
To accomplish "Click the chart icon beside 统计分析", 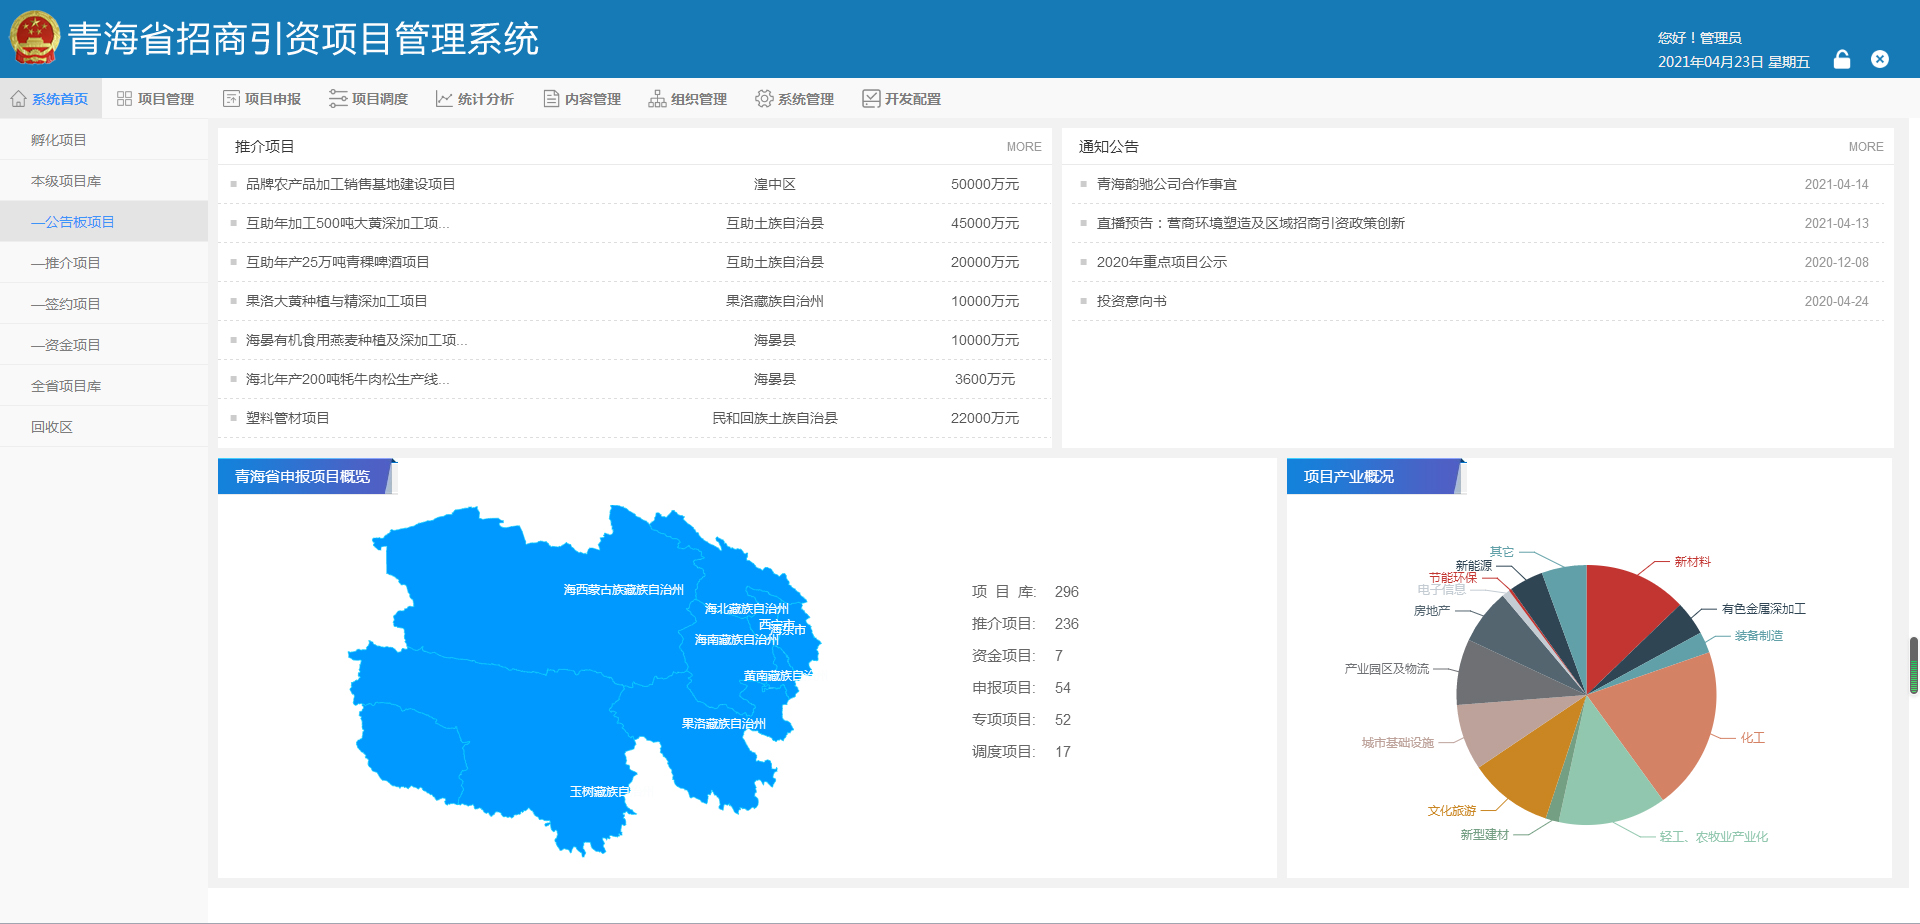I will [x=444, y=99].
